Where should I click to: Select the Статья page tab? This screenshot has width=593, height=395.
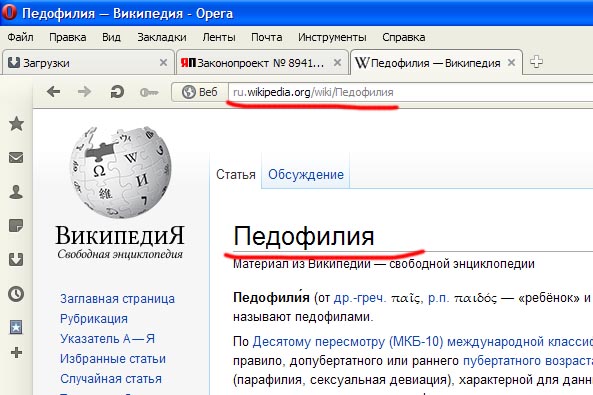point(236,174)
